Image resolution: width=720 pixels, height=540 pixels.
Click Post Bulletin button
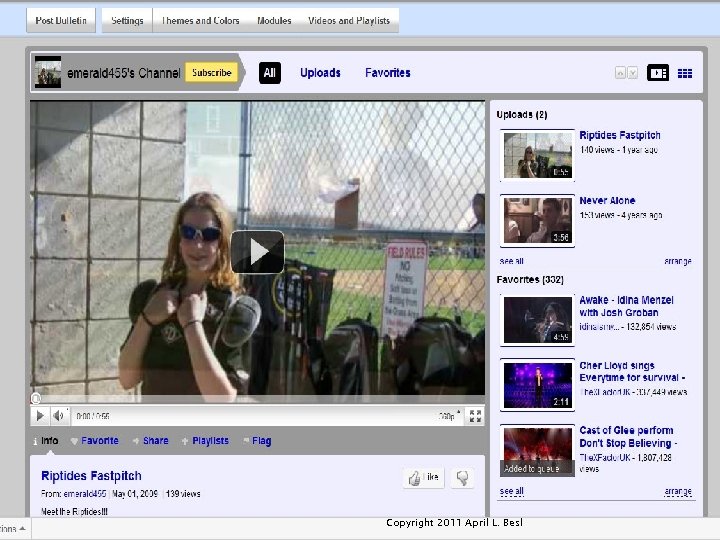61,21
